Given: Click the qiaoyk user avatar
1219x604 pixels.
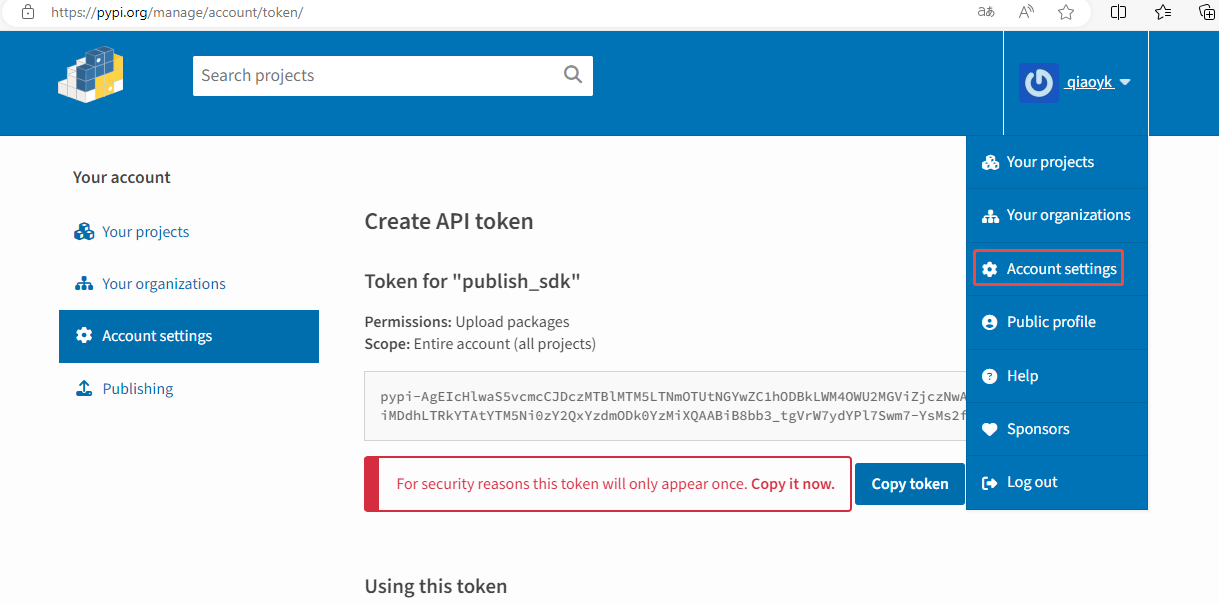Looking at the screenshot, I should [1039, 83].
